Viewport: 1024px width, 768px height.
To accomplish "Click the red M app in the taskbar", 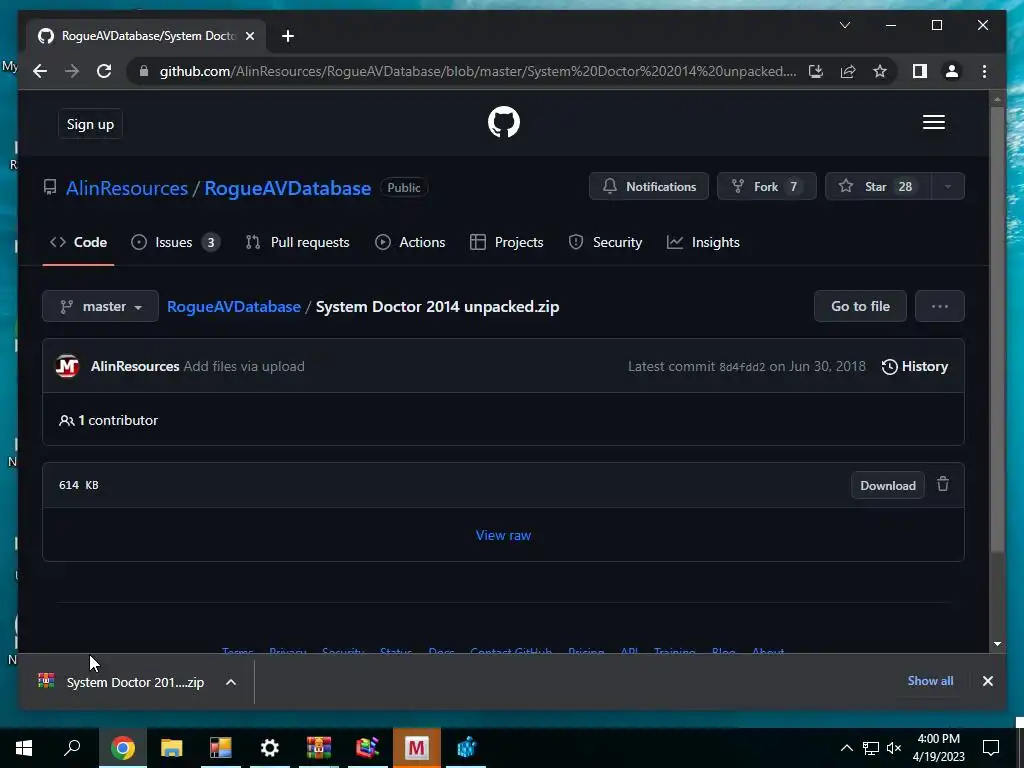I will tap(417, 748).
